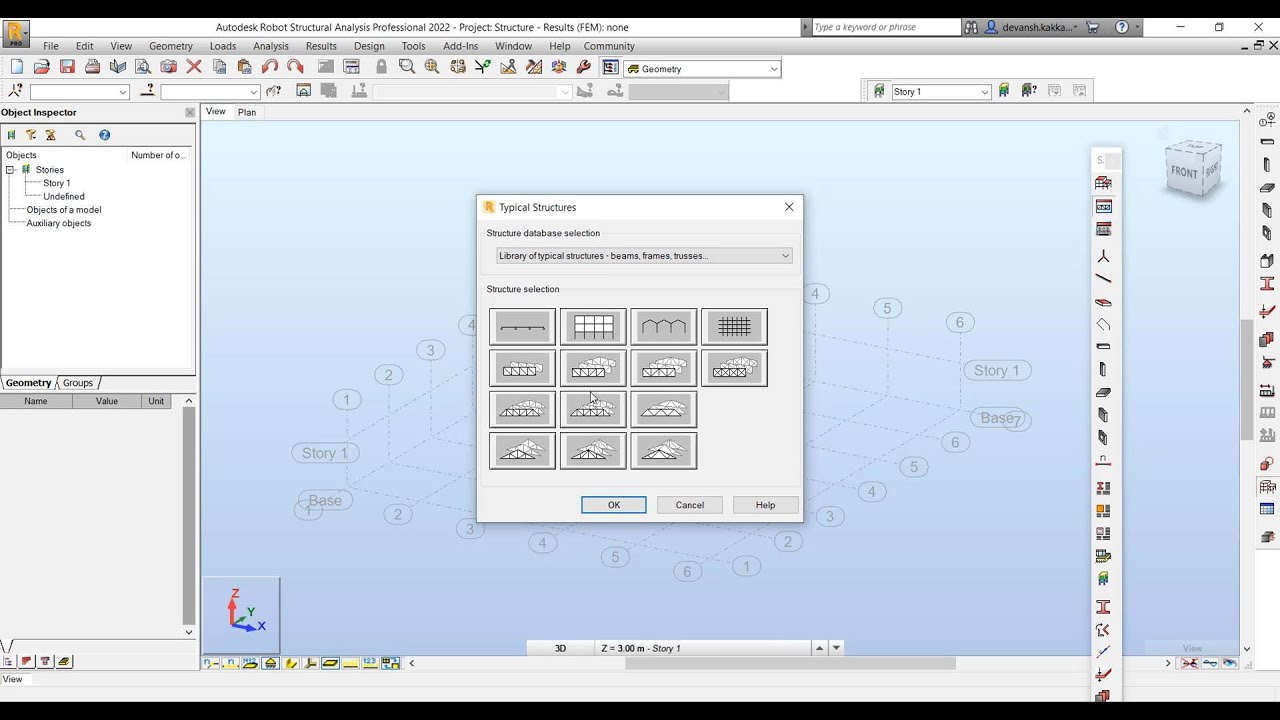This screenshot has width=1280, height=720.
Task: Expand the node selection combo box
Action: coord(80,92)
